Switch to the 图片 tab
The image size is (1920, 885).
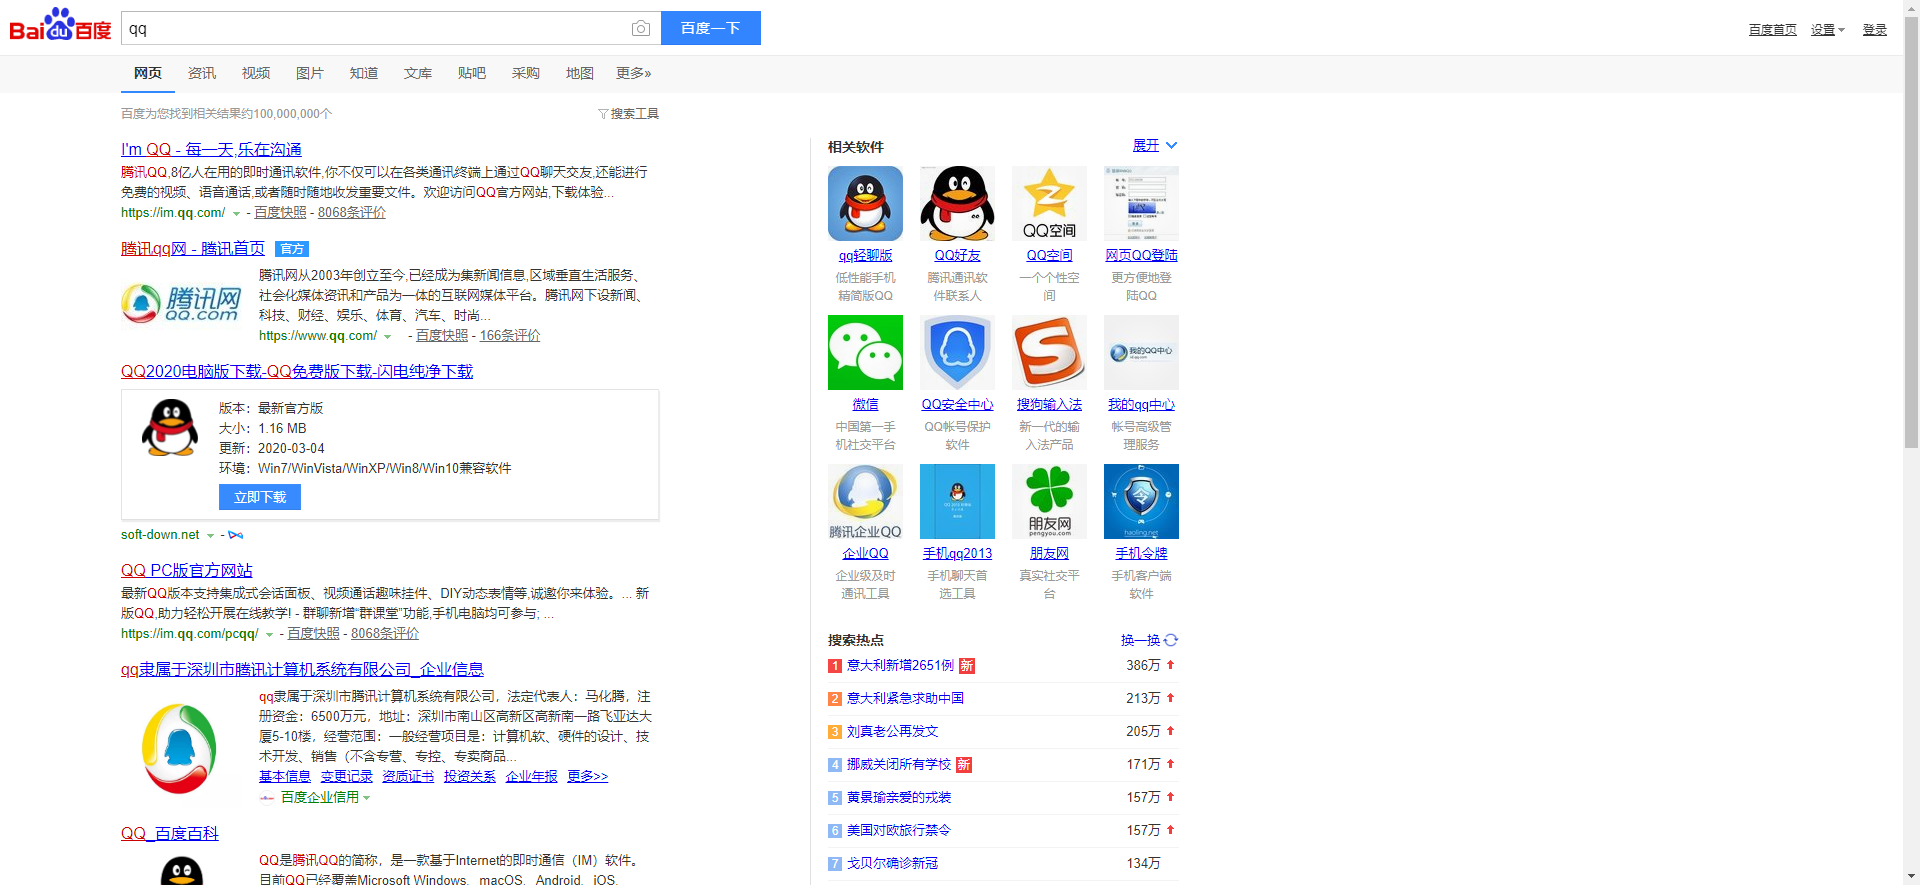pyautogui.click(x=309, y=73)
